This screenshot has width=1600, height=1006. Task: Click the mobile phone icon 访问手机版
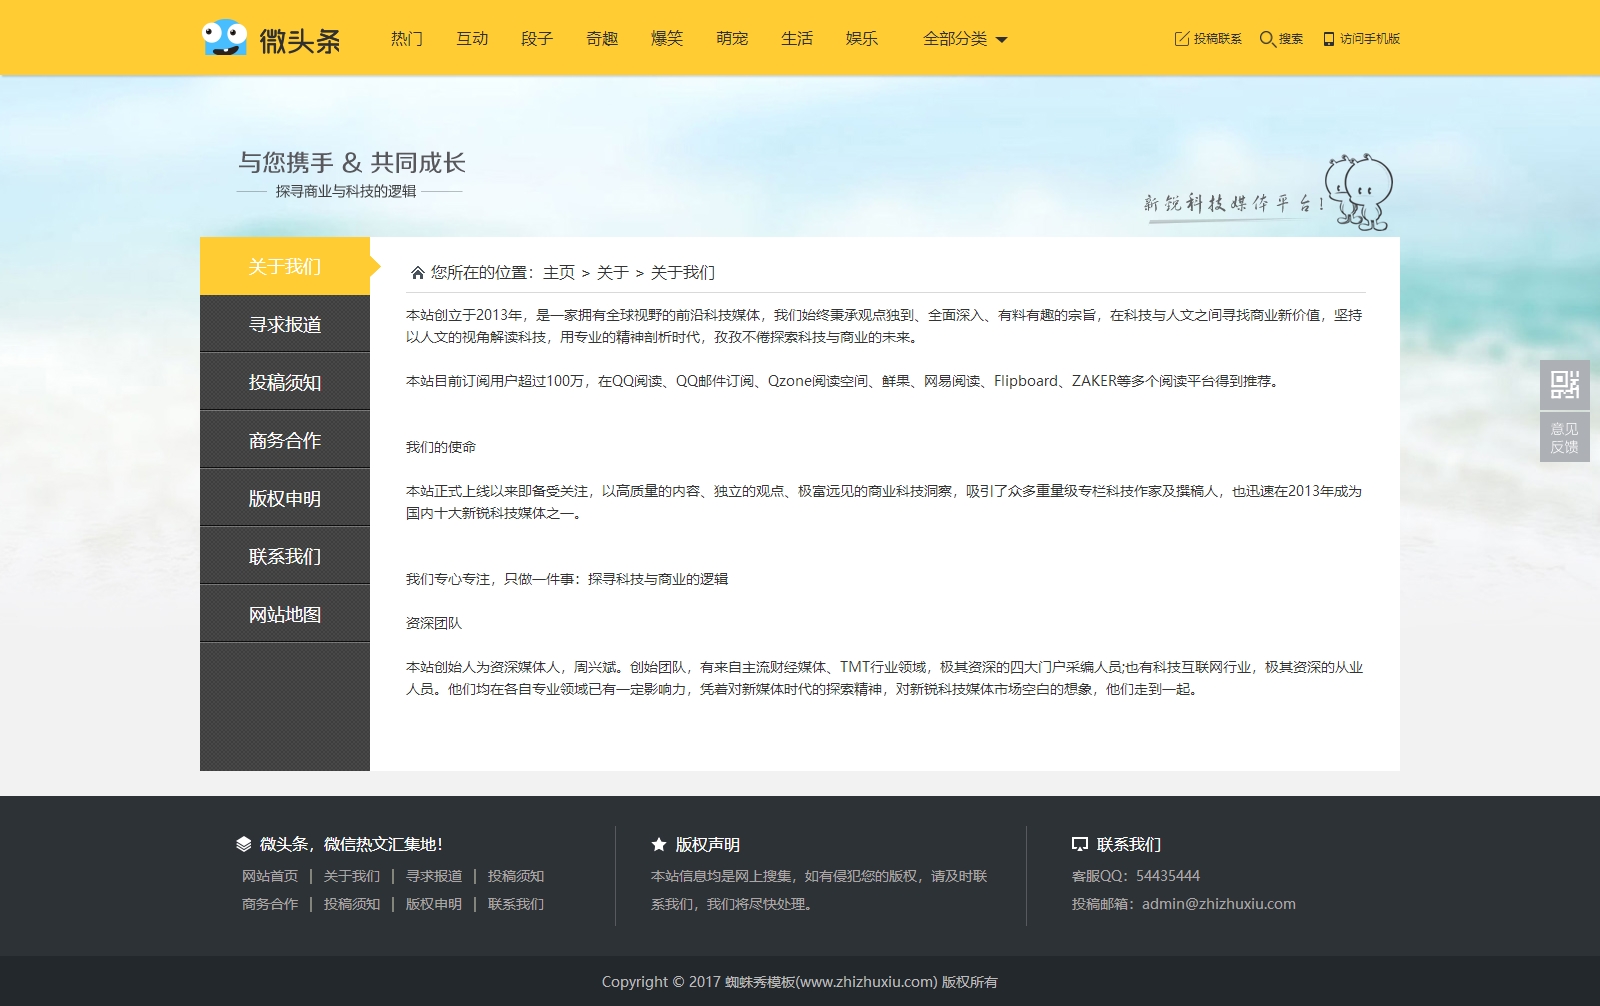1328,39
